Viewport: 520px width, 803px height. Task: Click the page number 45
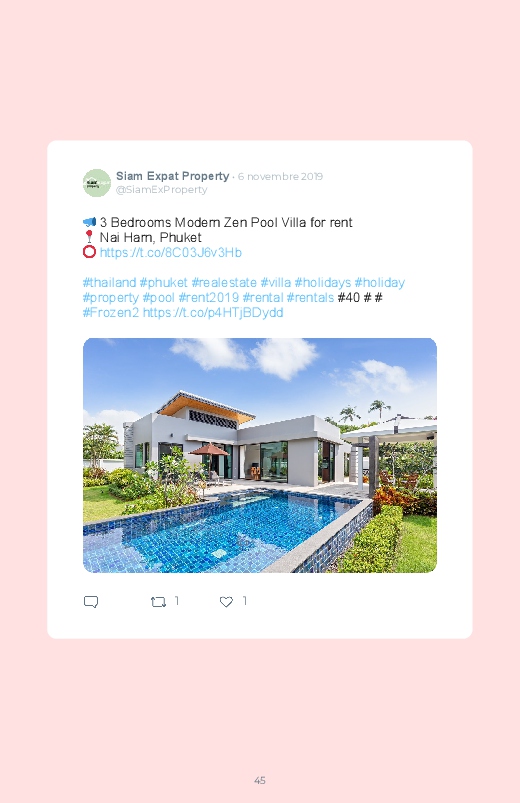(260, 780)
